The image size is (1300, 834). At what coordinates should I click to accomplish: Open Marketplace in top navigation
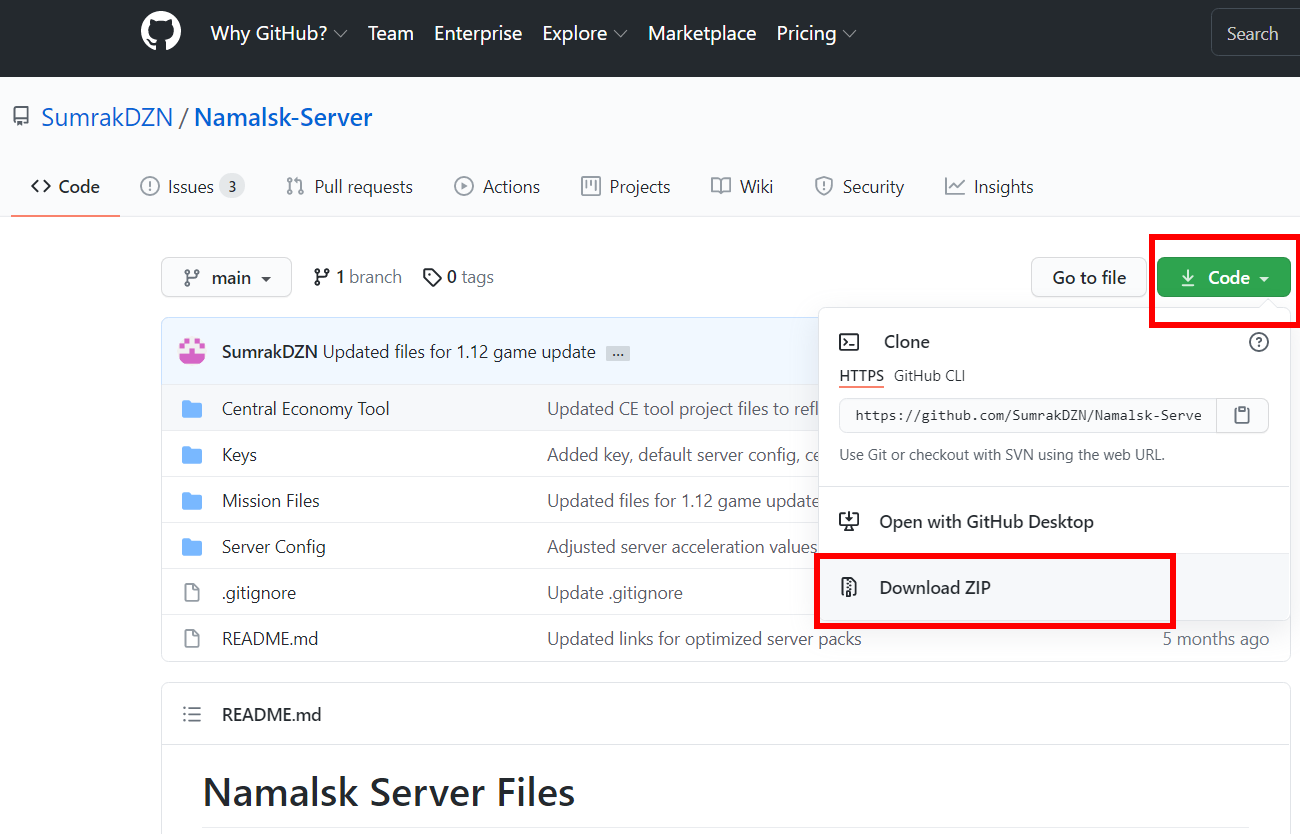pos(702,33)
